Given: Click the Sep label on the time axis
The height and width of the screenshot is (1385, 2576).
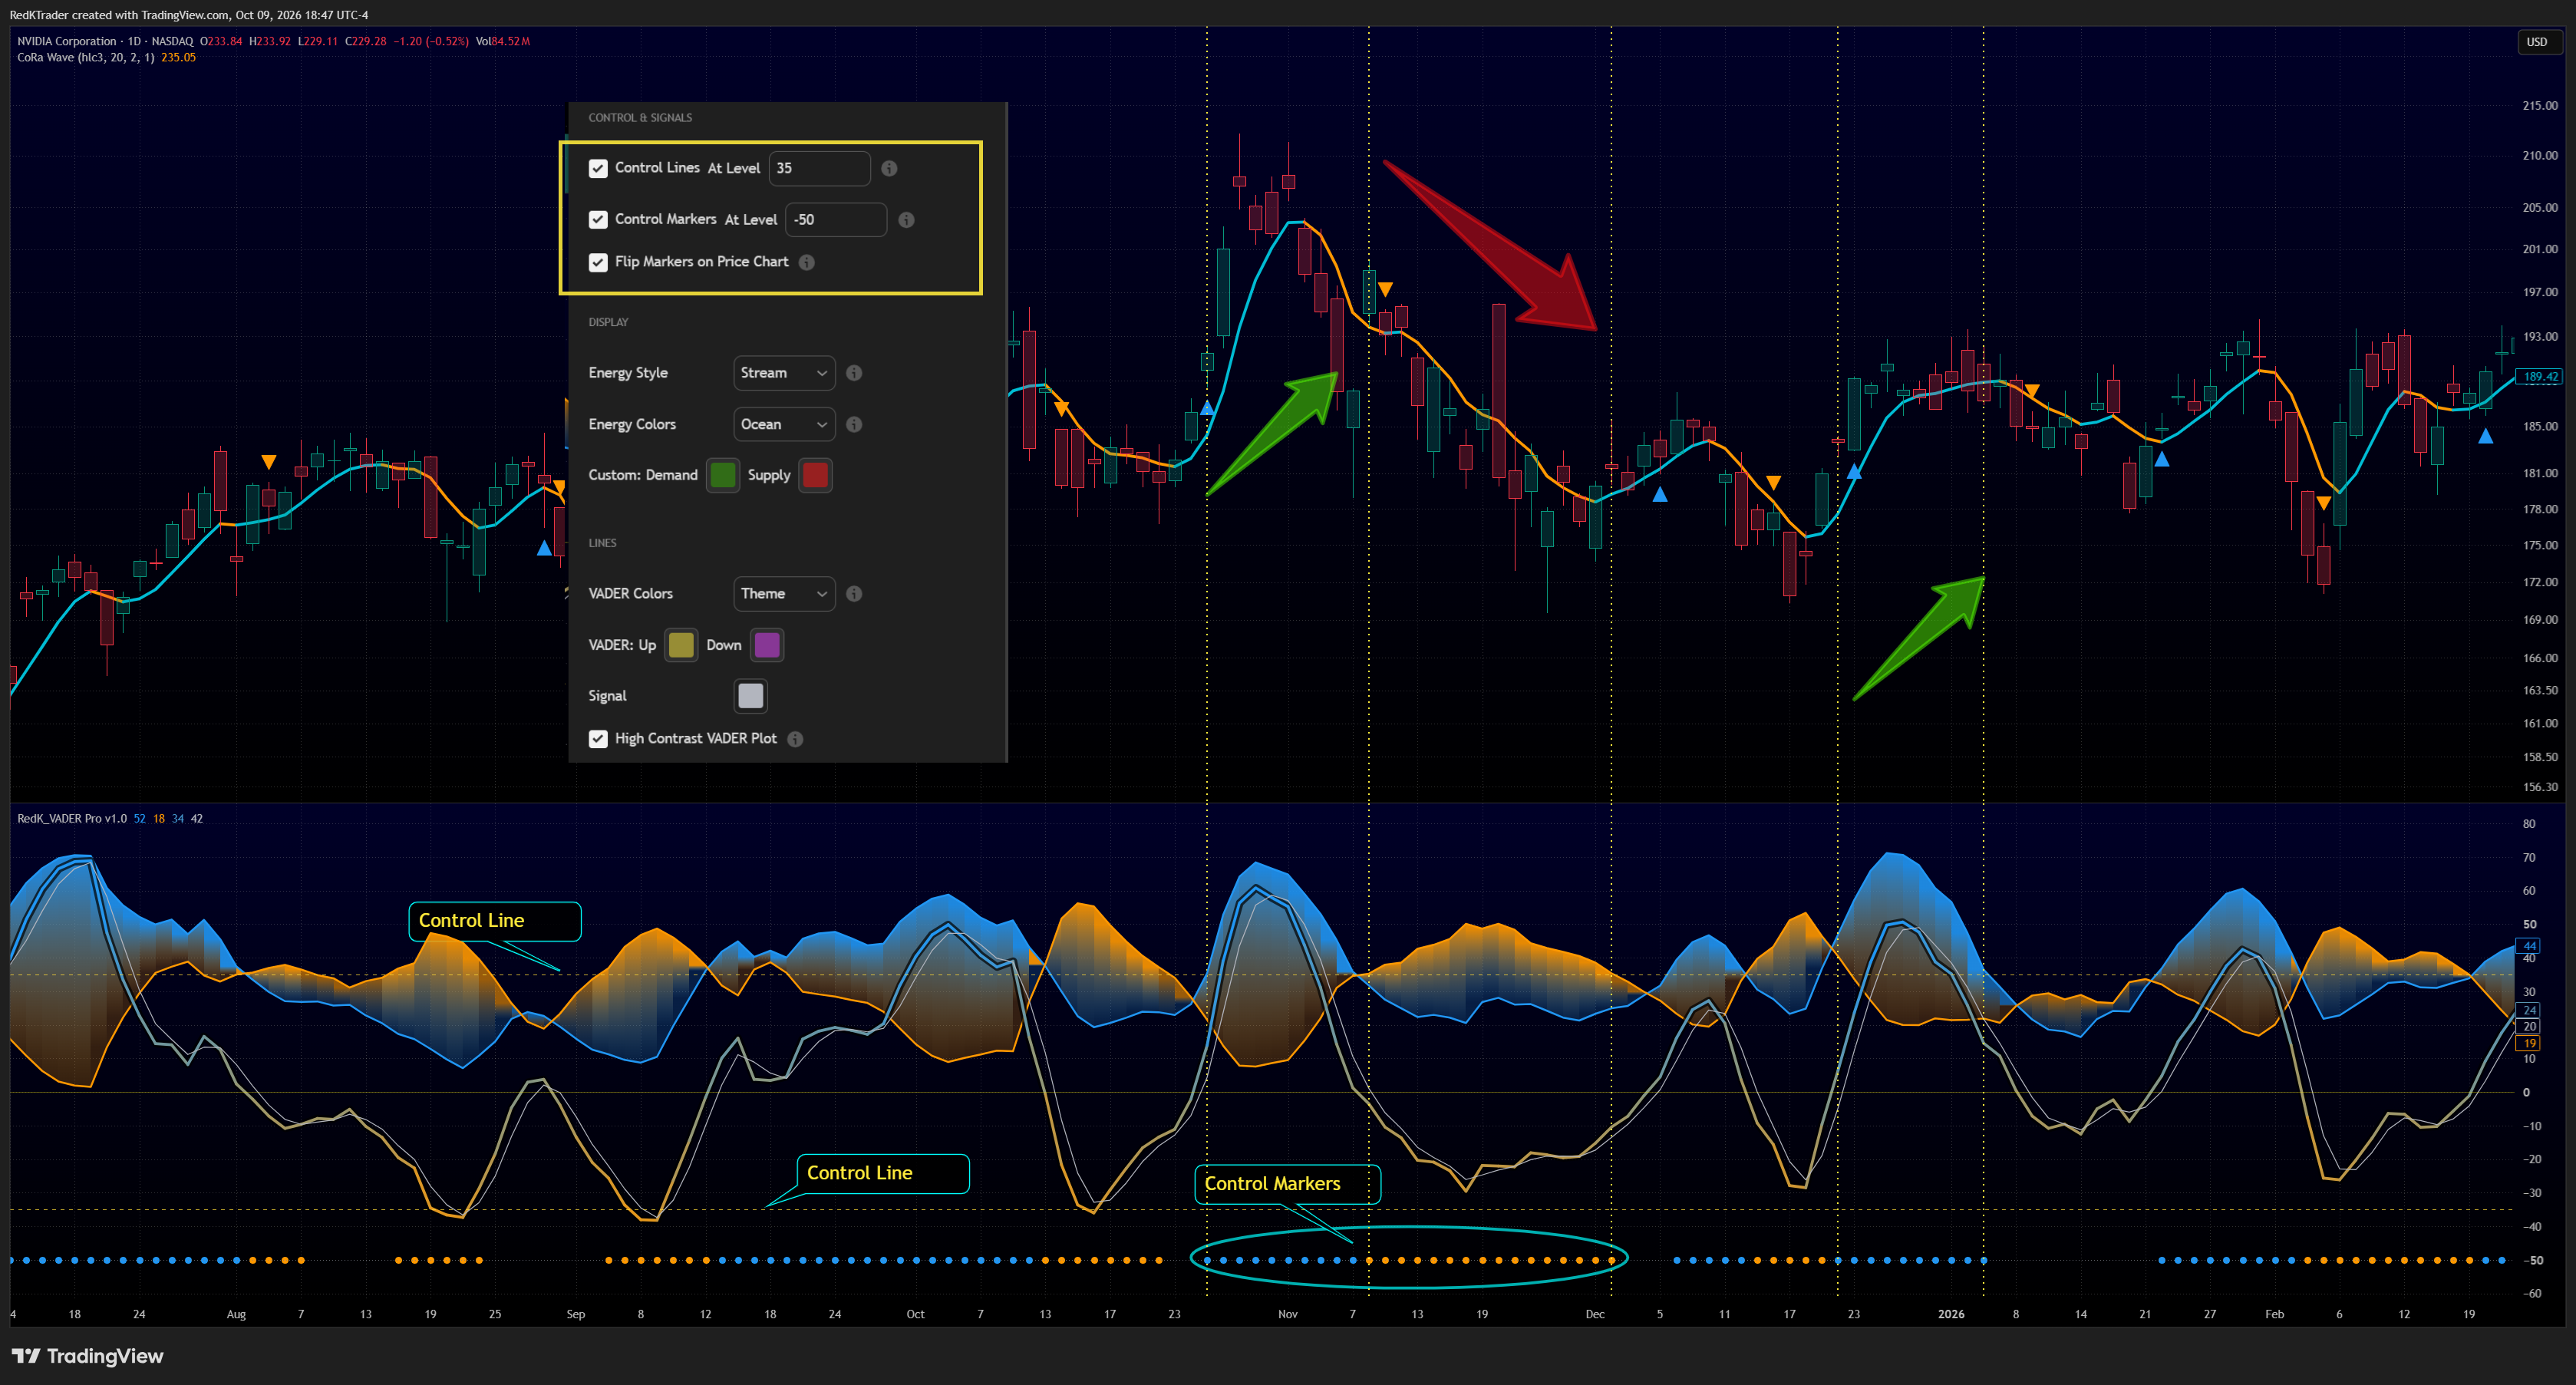Looking at the screenshot, I should tap(575, 1314).
